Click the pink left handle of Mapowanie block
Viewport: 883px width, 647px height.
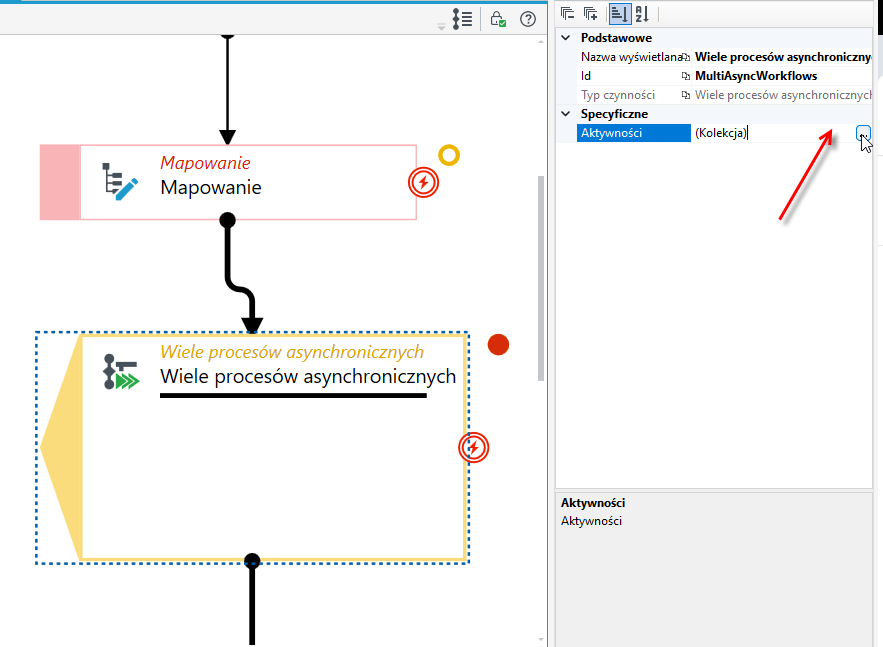pos(60,182)
